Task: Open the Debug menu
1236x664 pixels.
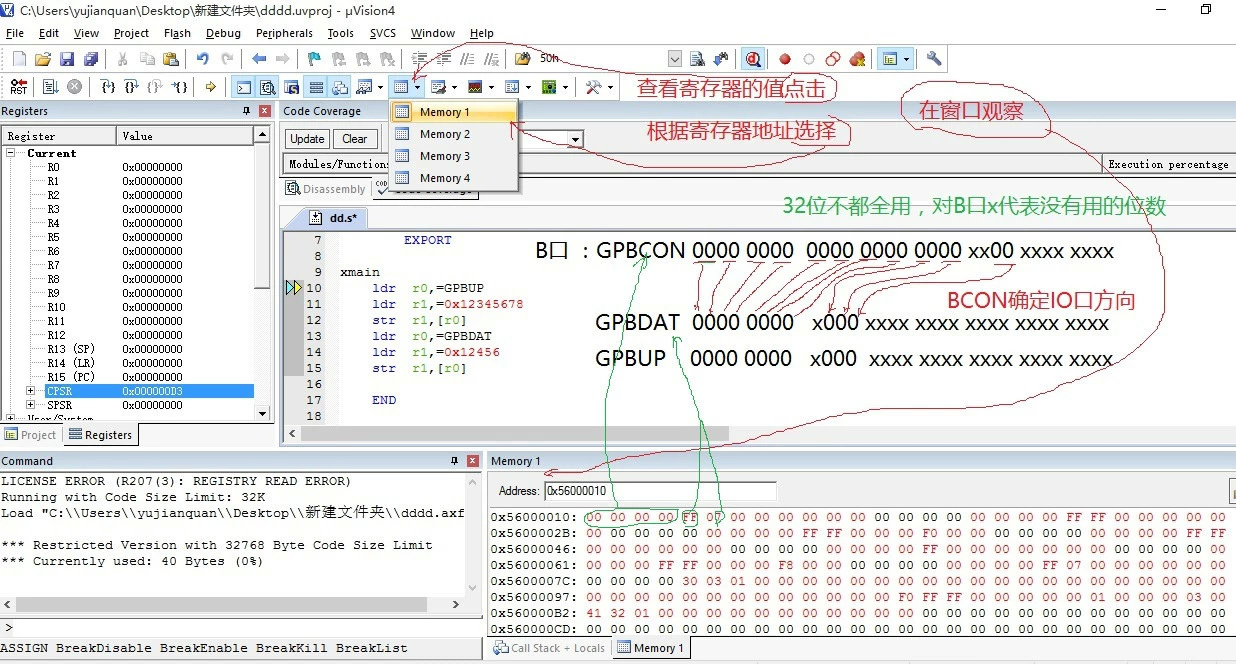Action: 223,33
